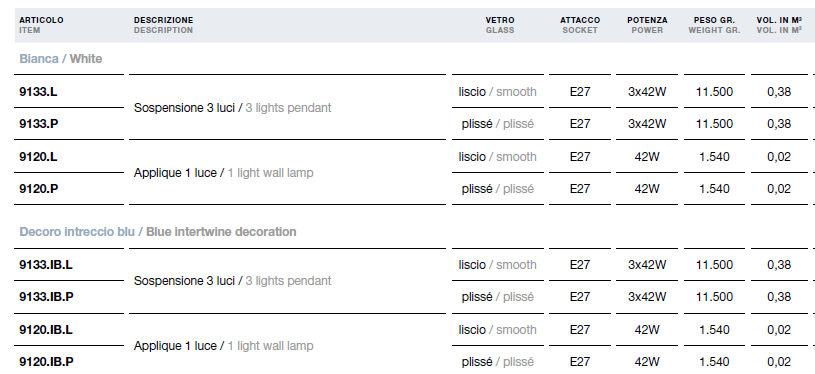Select article code 9133.P
815x374 pixels.
click(x=38, y=124)
